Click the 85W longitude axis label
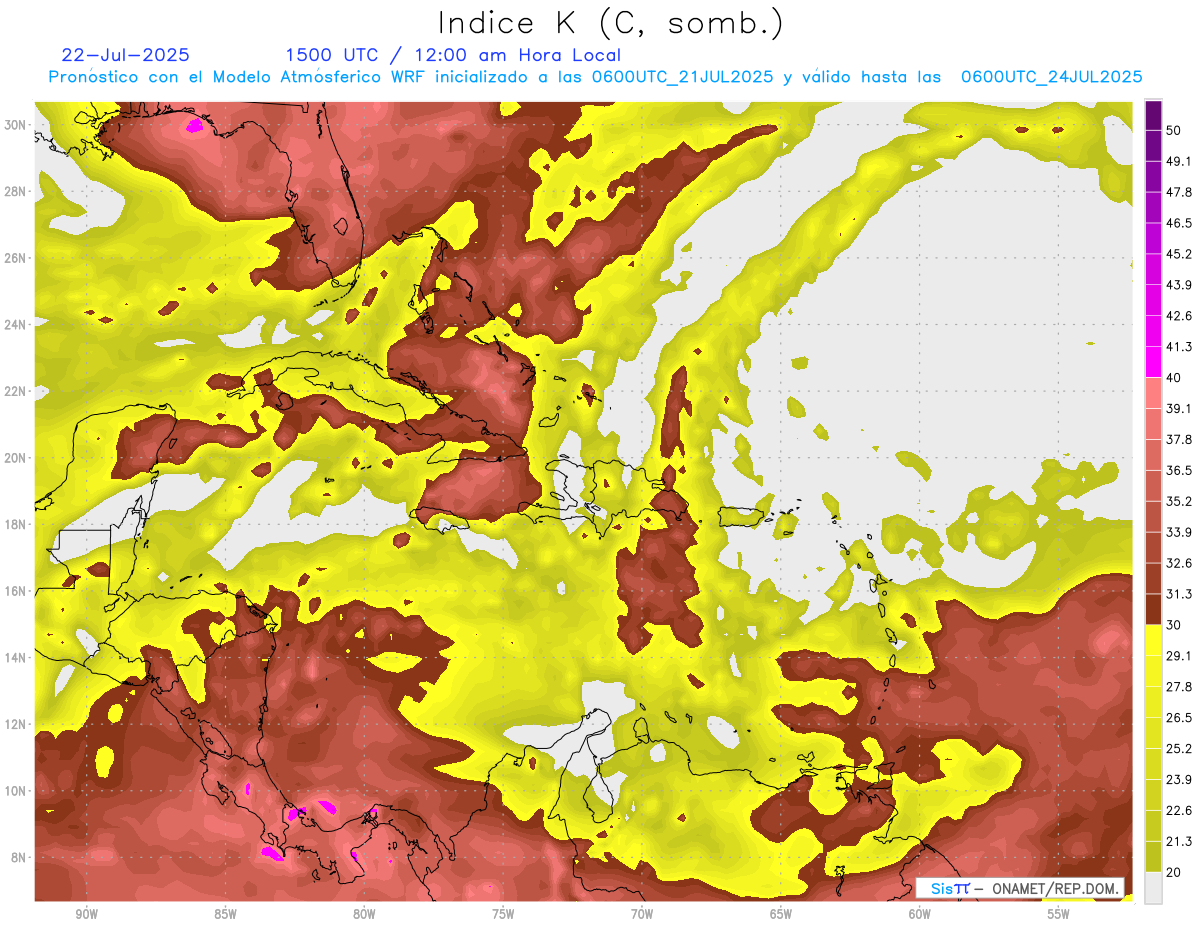The width and height of the screenshot is (1200, 927). pos(225,915)
